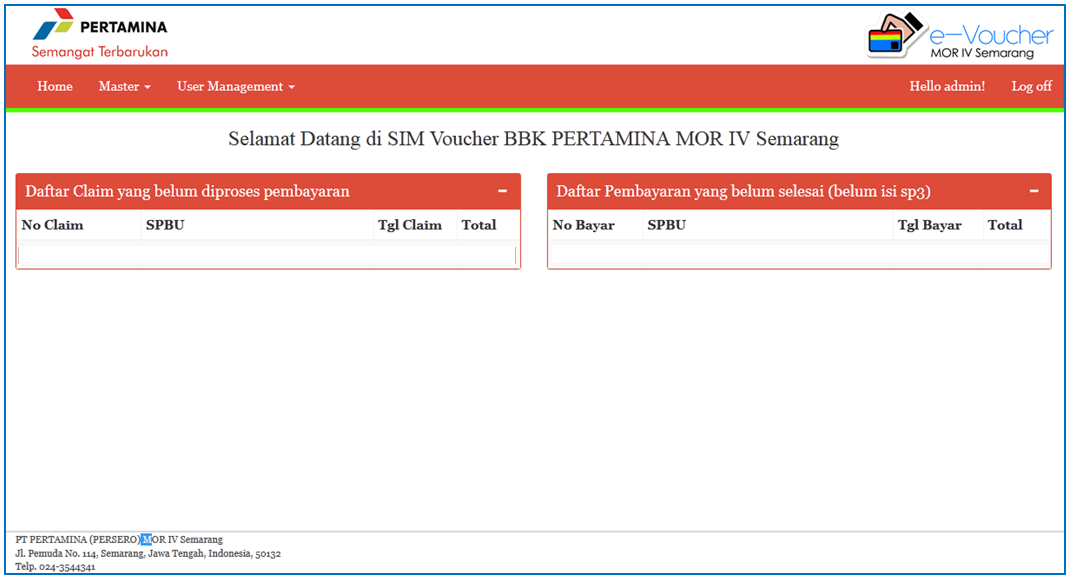This screenshot has height=577, width=1070.
Task: Click the Total header in claim table
Action: pos(478,225)
